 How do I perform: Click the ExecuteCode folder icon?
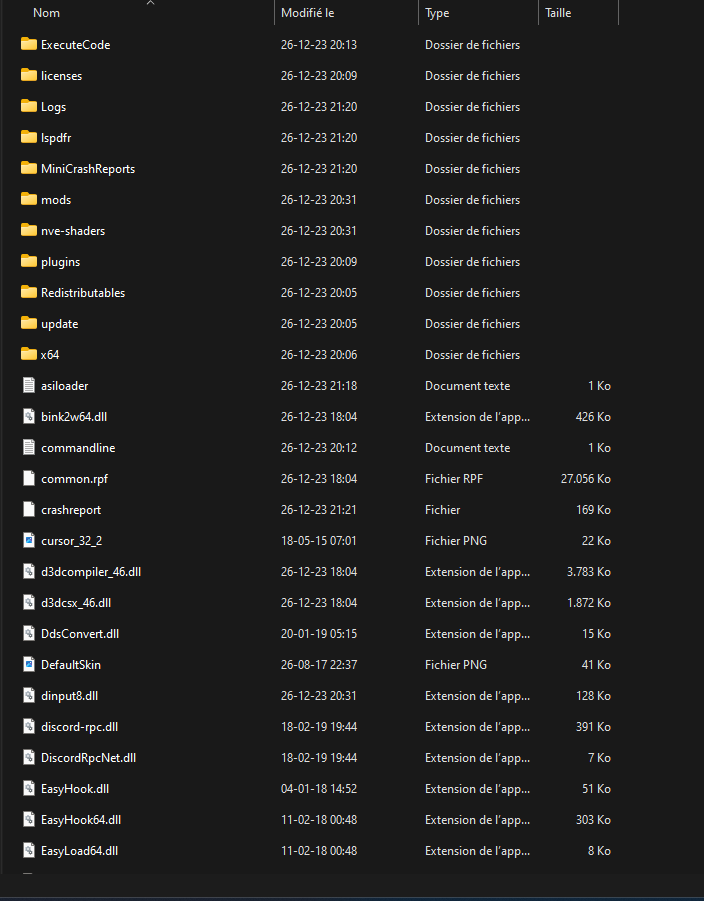coord(29,44)
